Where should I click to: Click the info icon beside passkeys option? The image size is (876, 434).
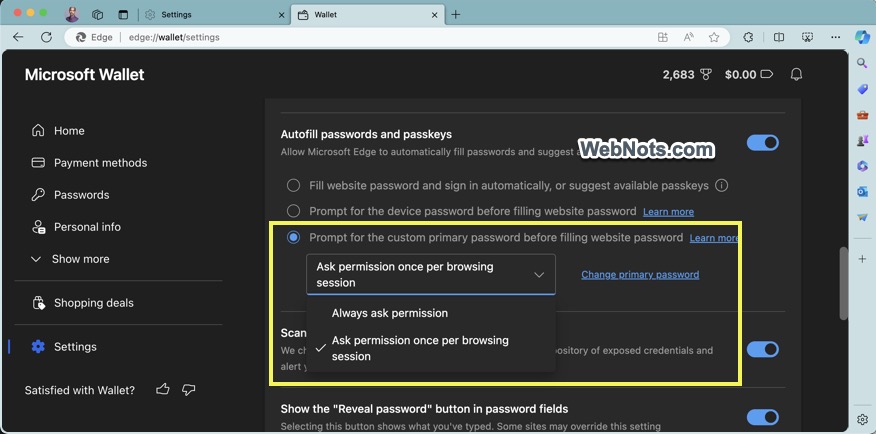coord(721,185)
